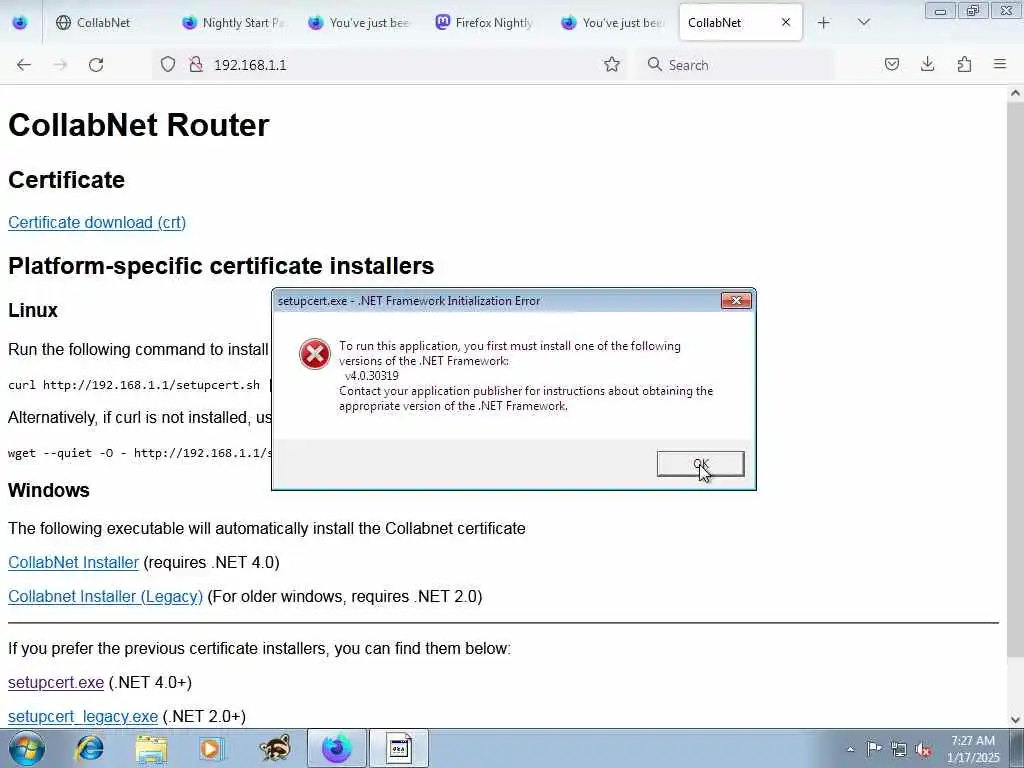Click the 'v4.0.30319' version text in dialog
The width and height of the screenshot is (1024, 768).
pyautogui.click(x=372, y=376)
